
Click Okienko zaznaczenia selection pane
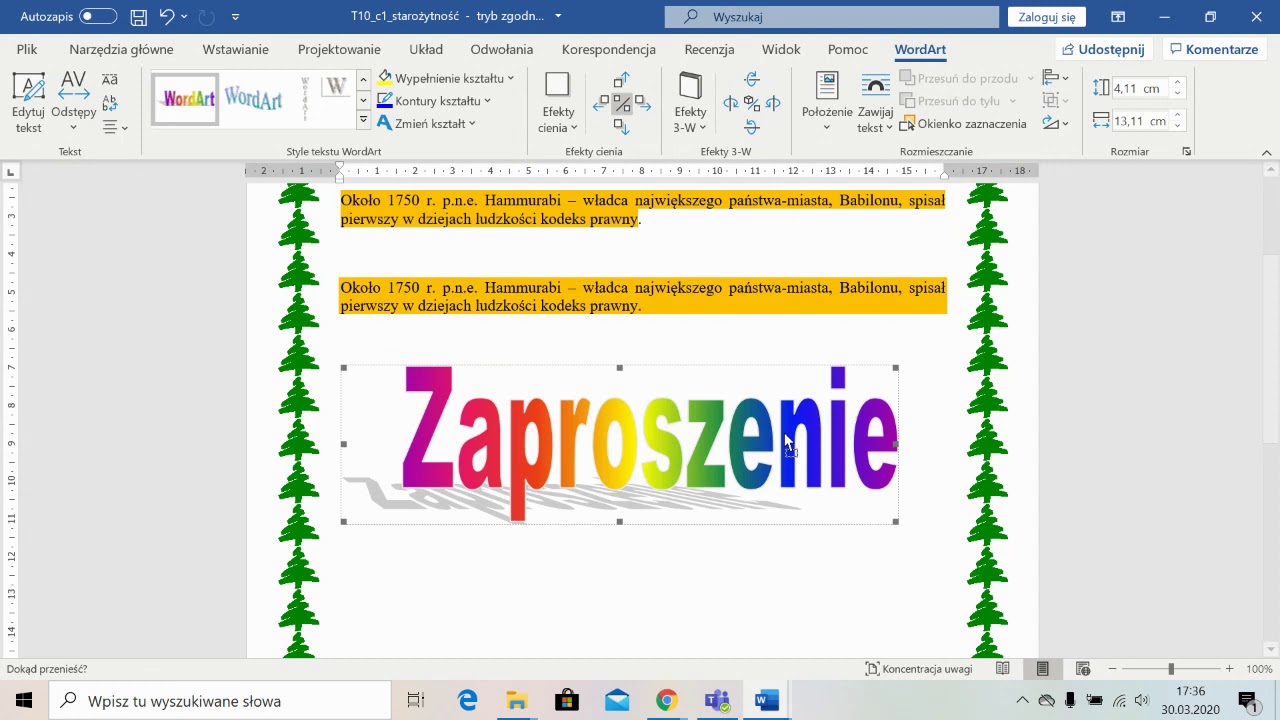(x=963, y=124)
